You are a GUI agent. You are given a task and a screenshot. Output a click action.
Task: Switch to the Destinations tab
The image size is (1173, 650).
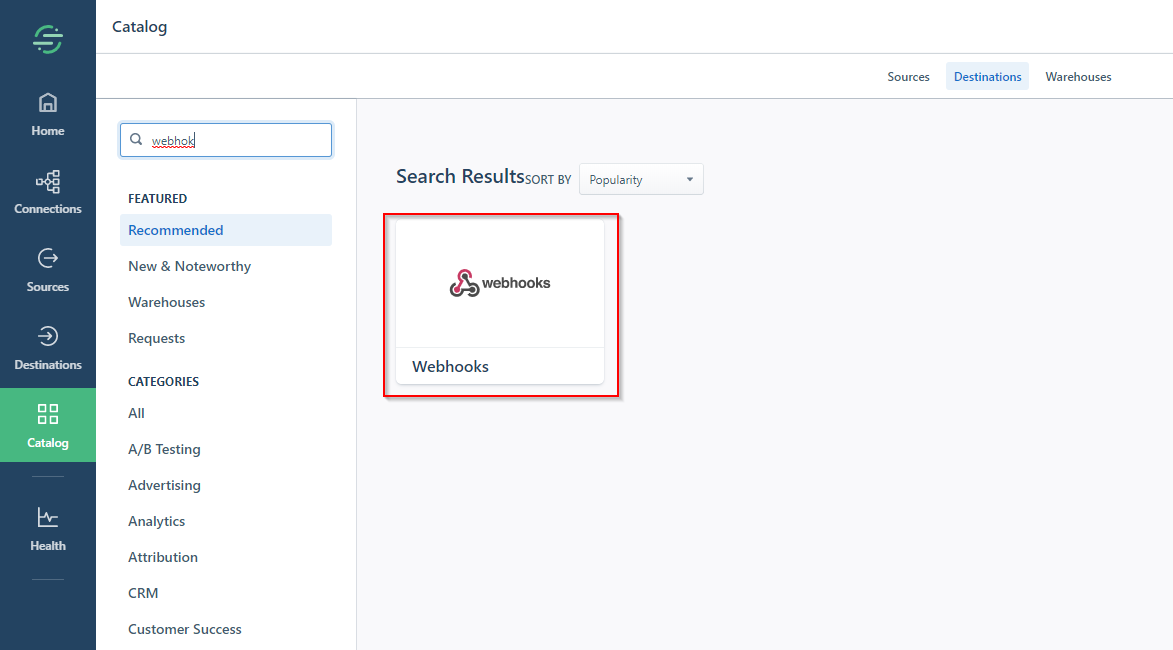(x=987, y=76)
